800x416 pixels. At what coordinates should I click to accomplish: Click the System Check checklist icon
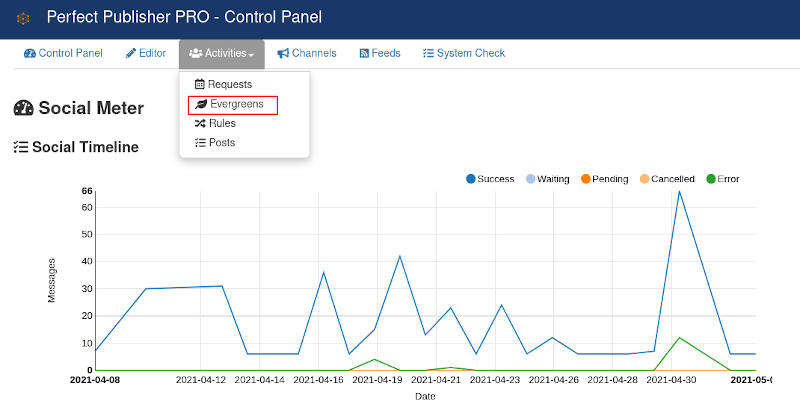point(428,54)
